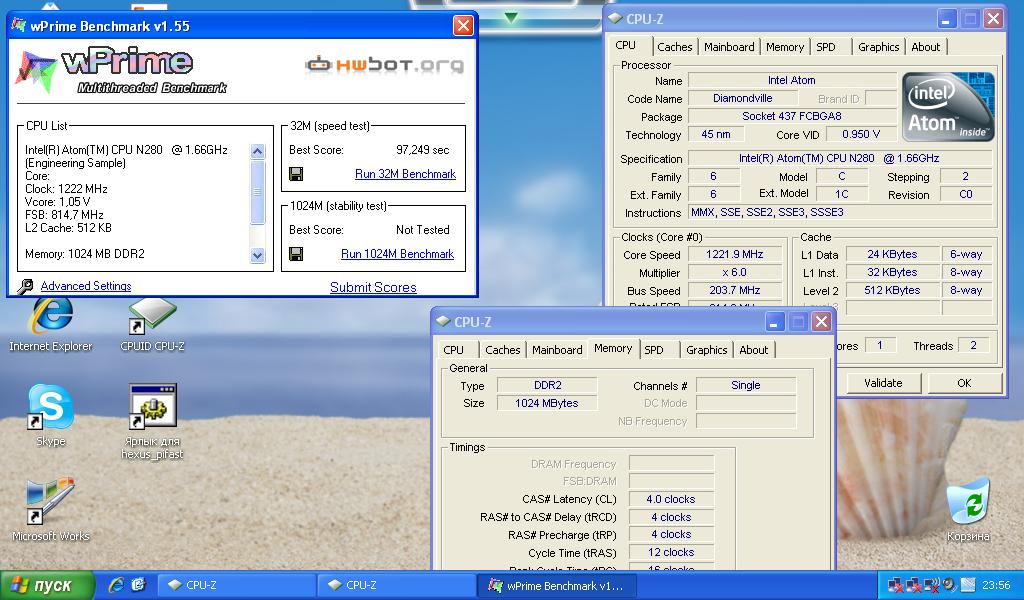The height and width of the screenshot is (600, 1024).
Task: Click the 32M Best Score 97,249 sec
Action: pos(423,150)
